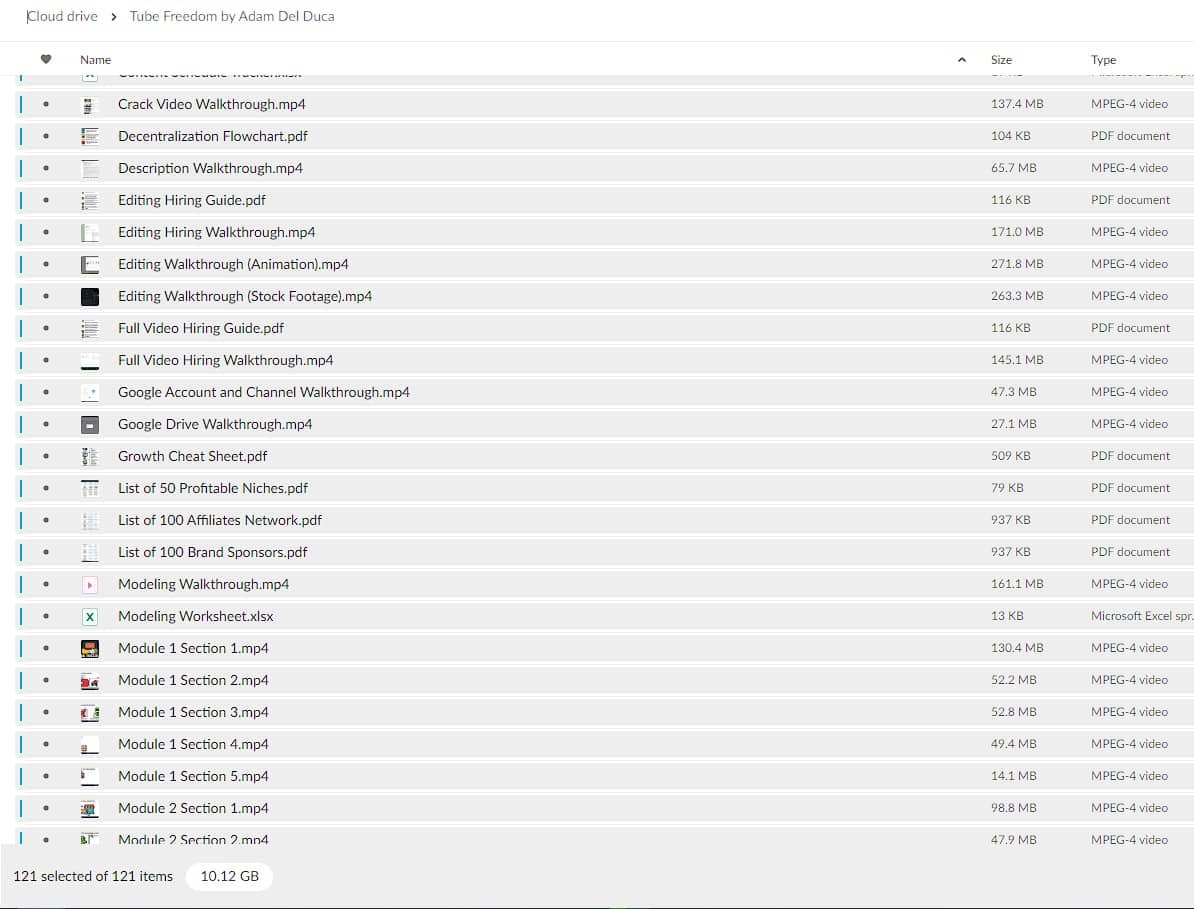1194x909 pixels.
Task: Sort files by the Size column header
Action: tap(1001, 60)
